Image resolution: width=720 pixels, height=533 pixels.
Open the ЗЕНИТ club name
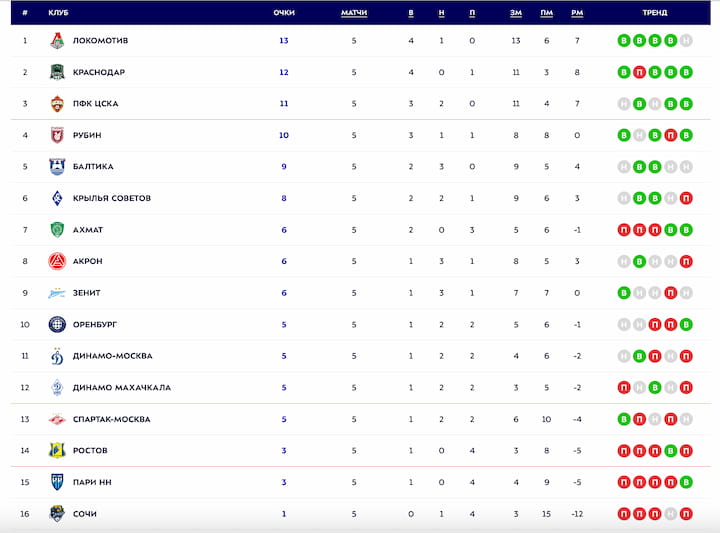[x=87, y=293]
